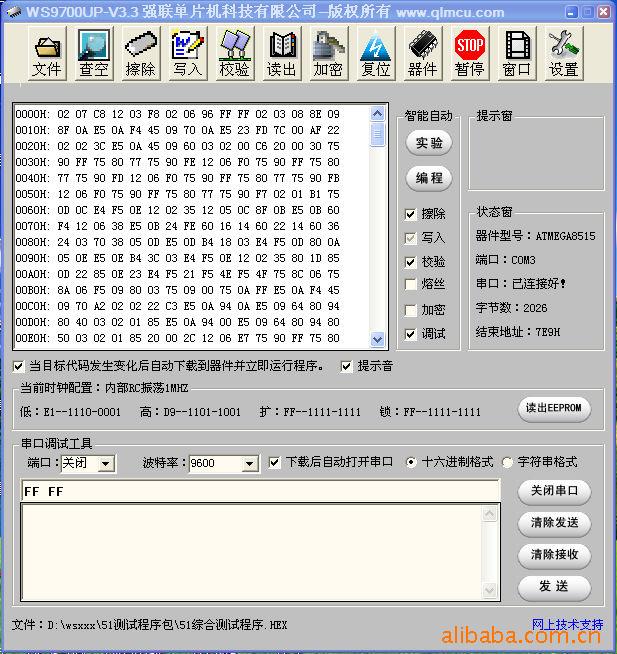Toggle 下载后自动打开串口 checkbox

click(274, 462)
